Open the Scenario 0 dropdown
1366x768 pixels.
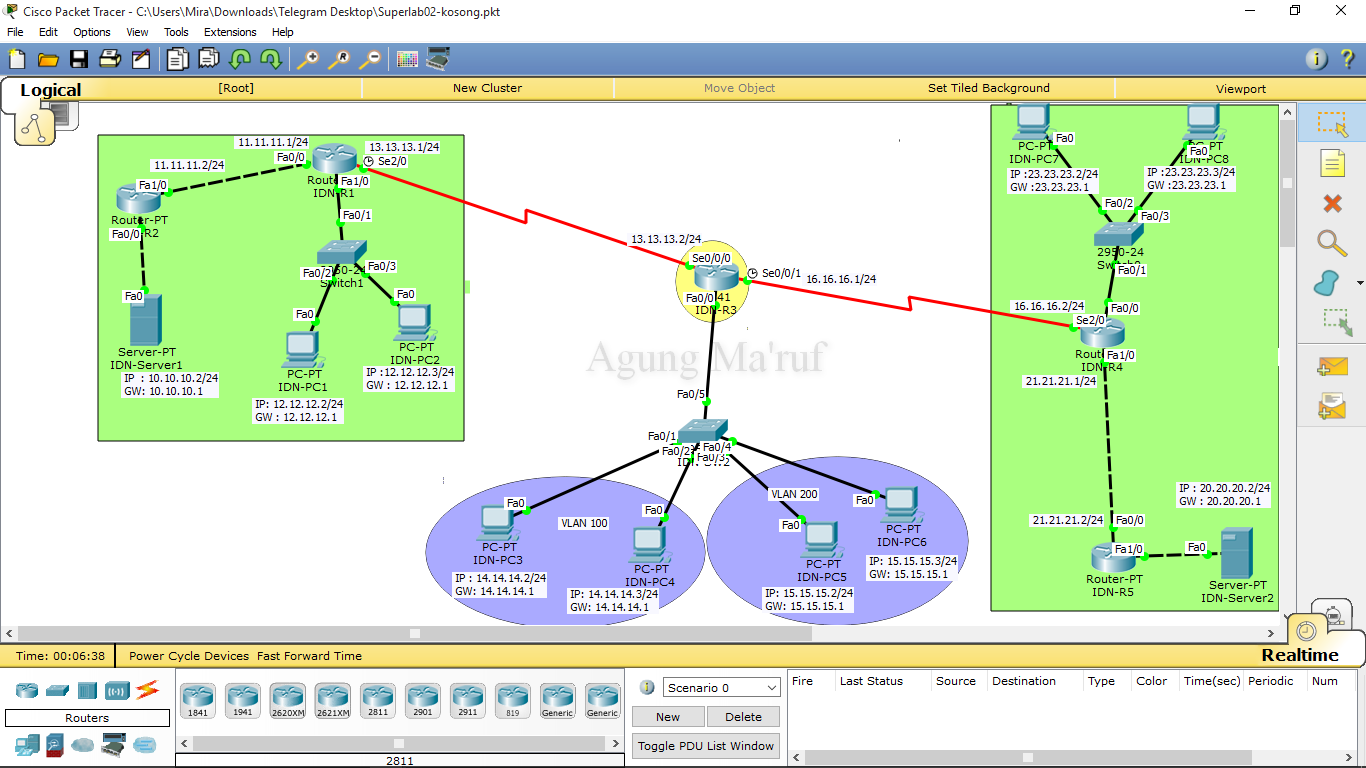[x=721, y=687]
